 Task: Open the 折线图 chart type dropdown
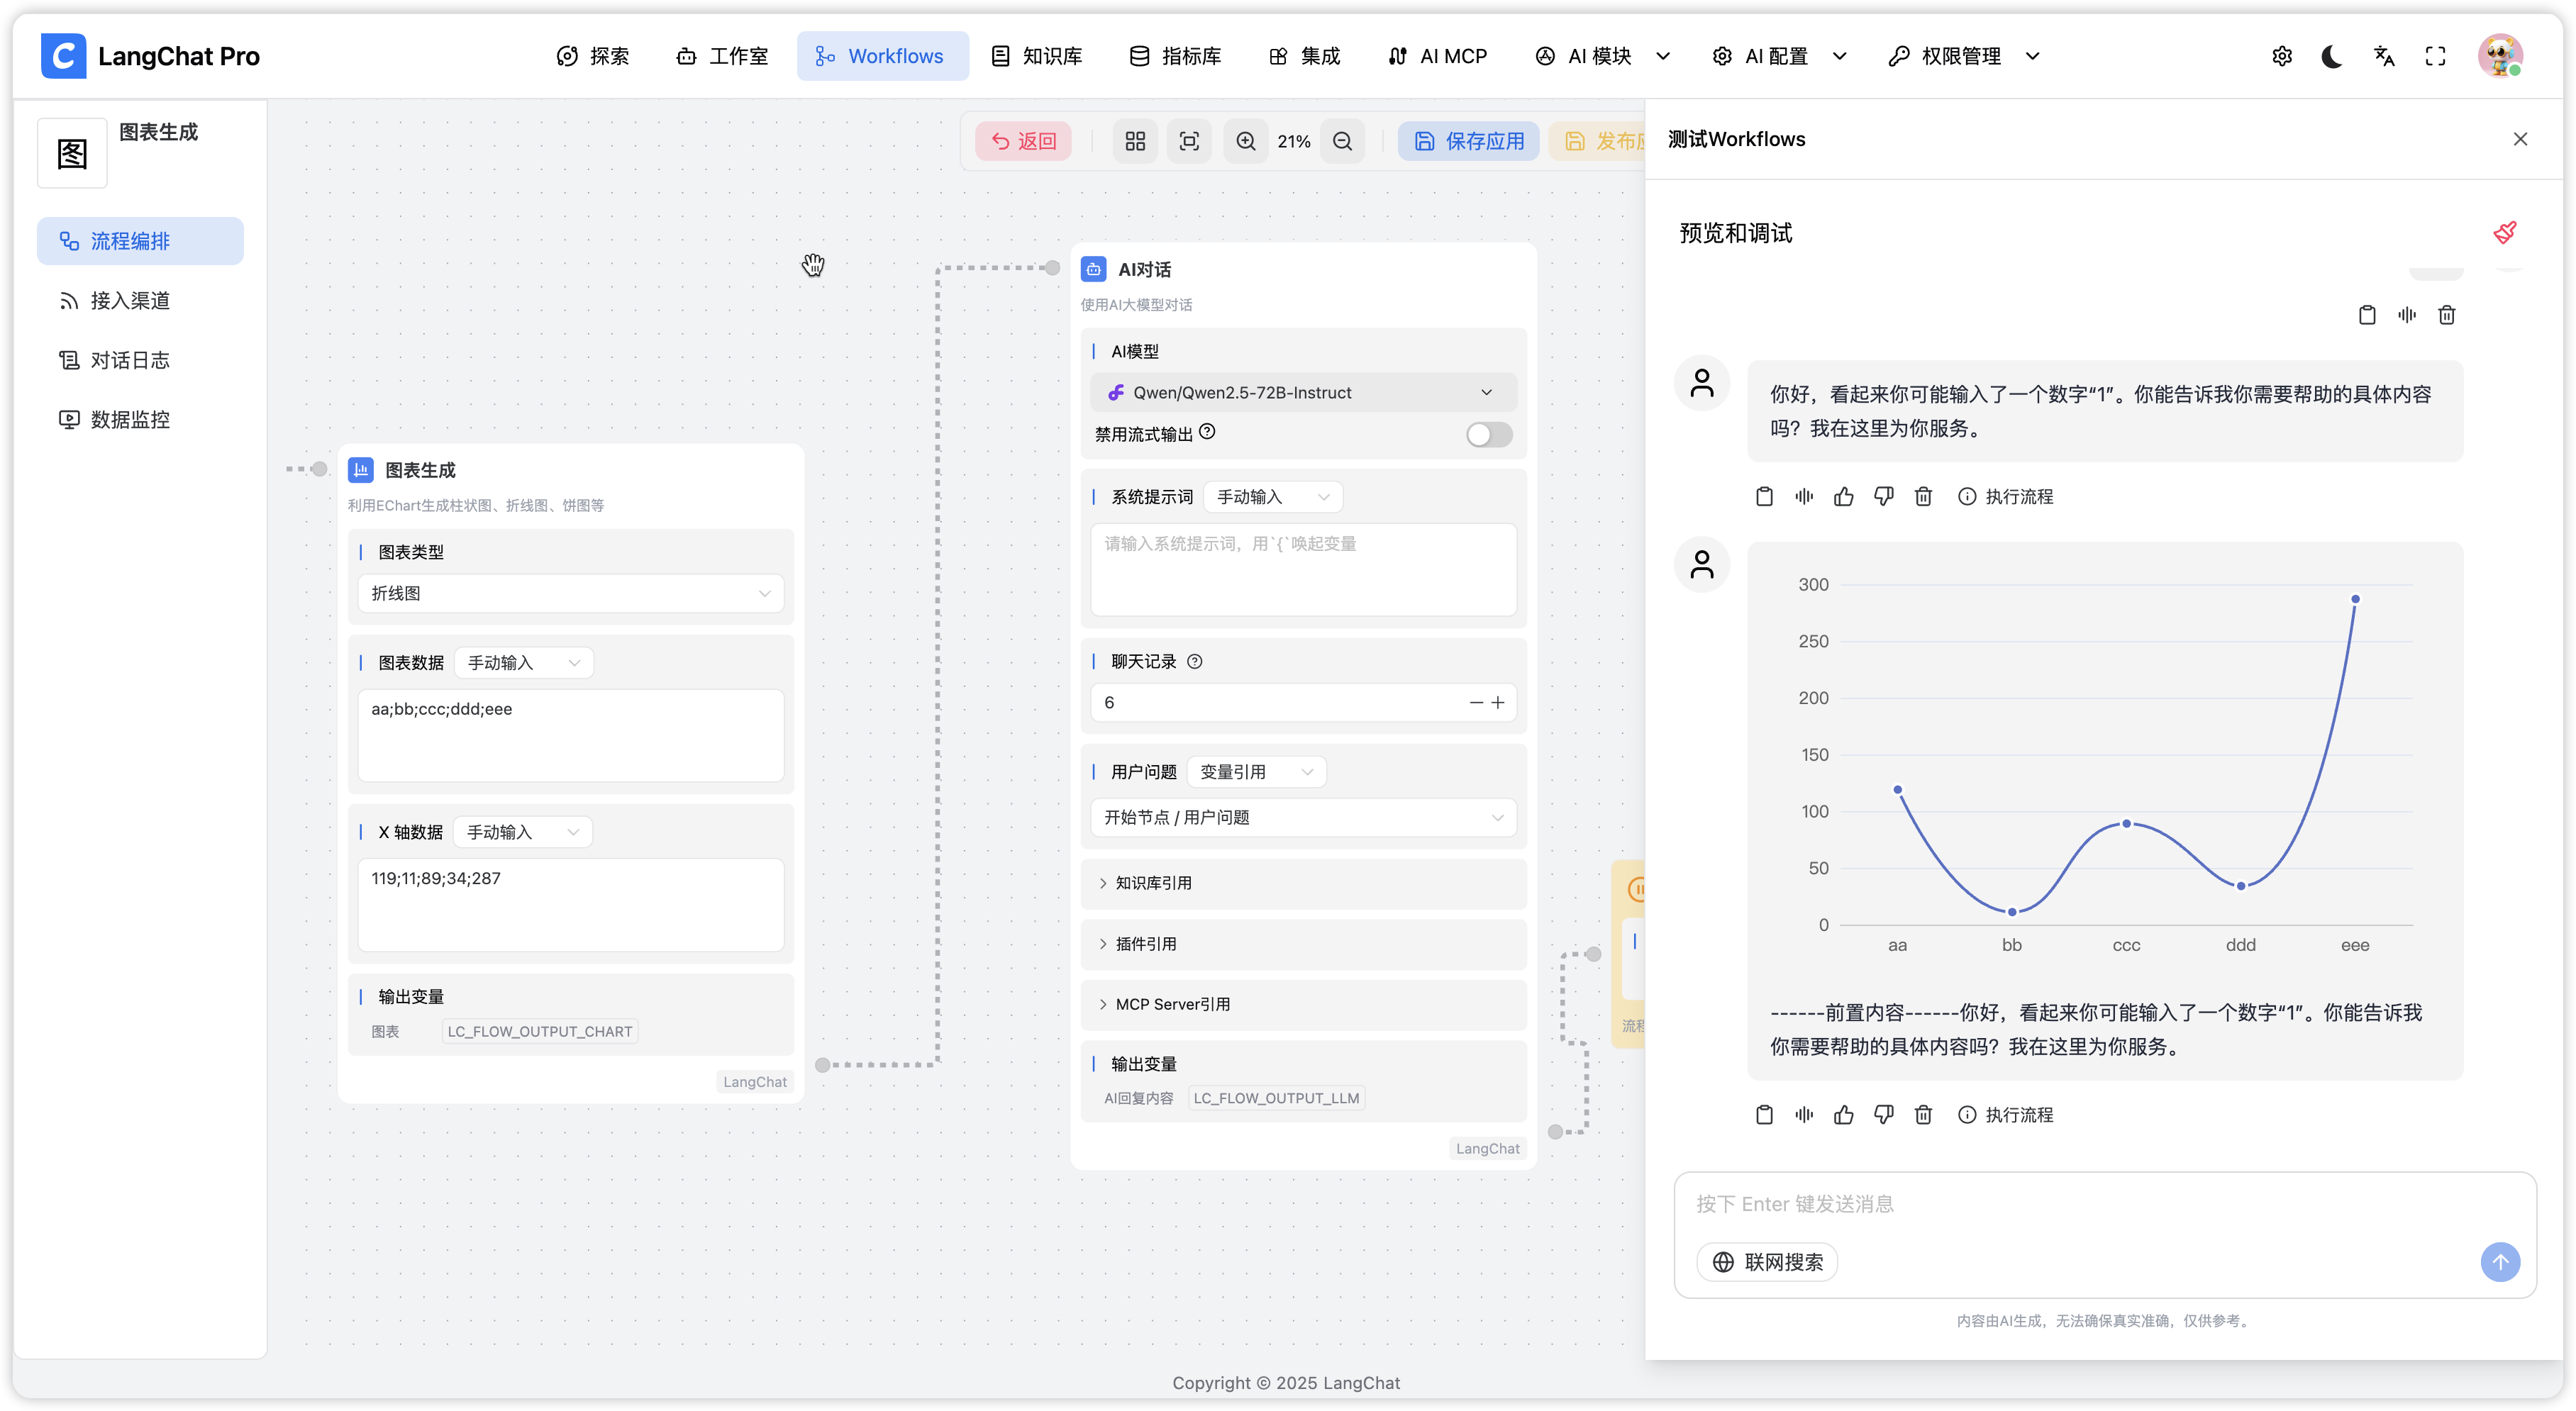570,593
